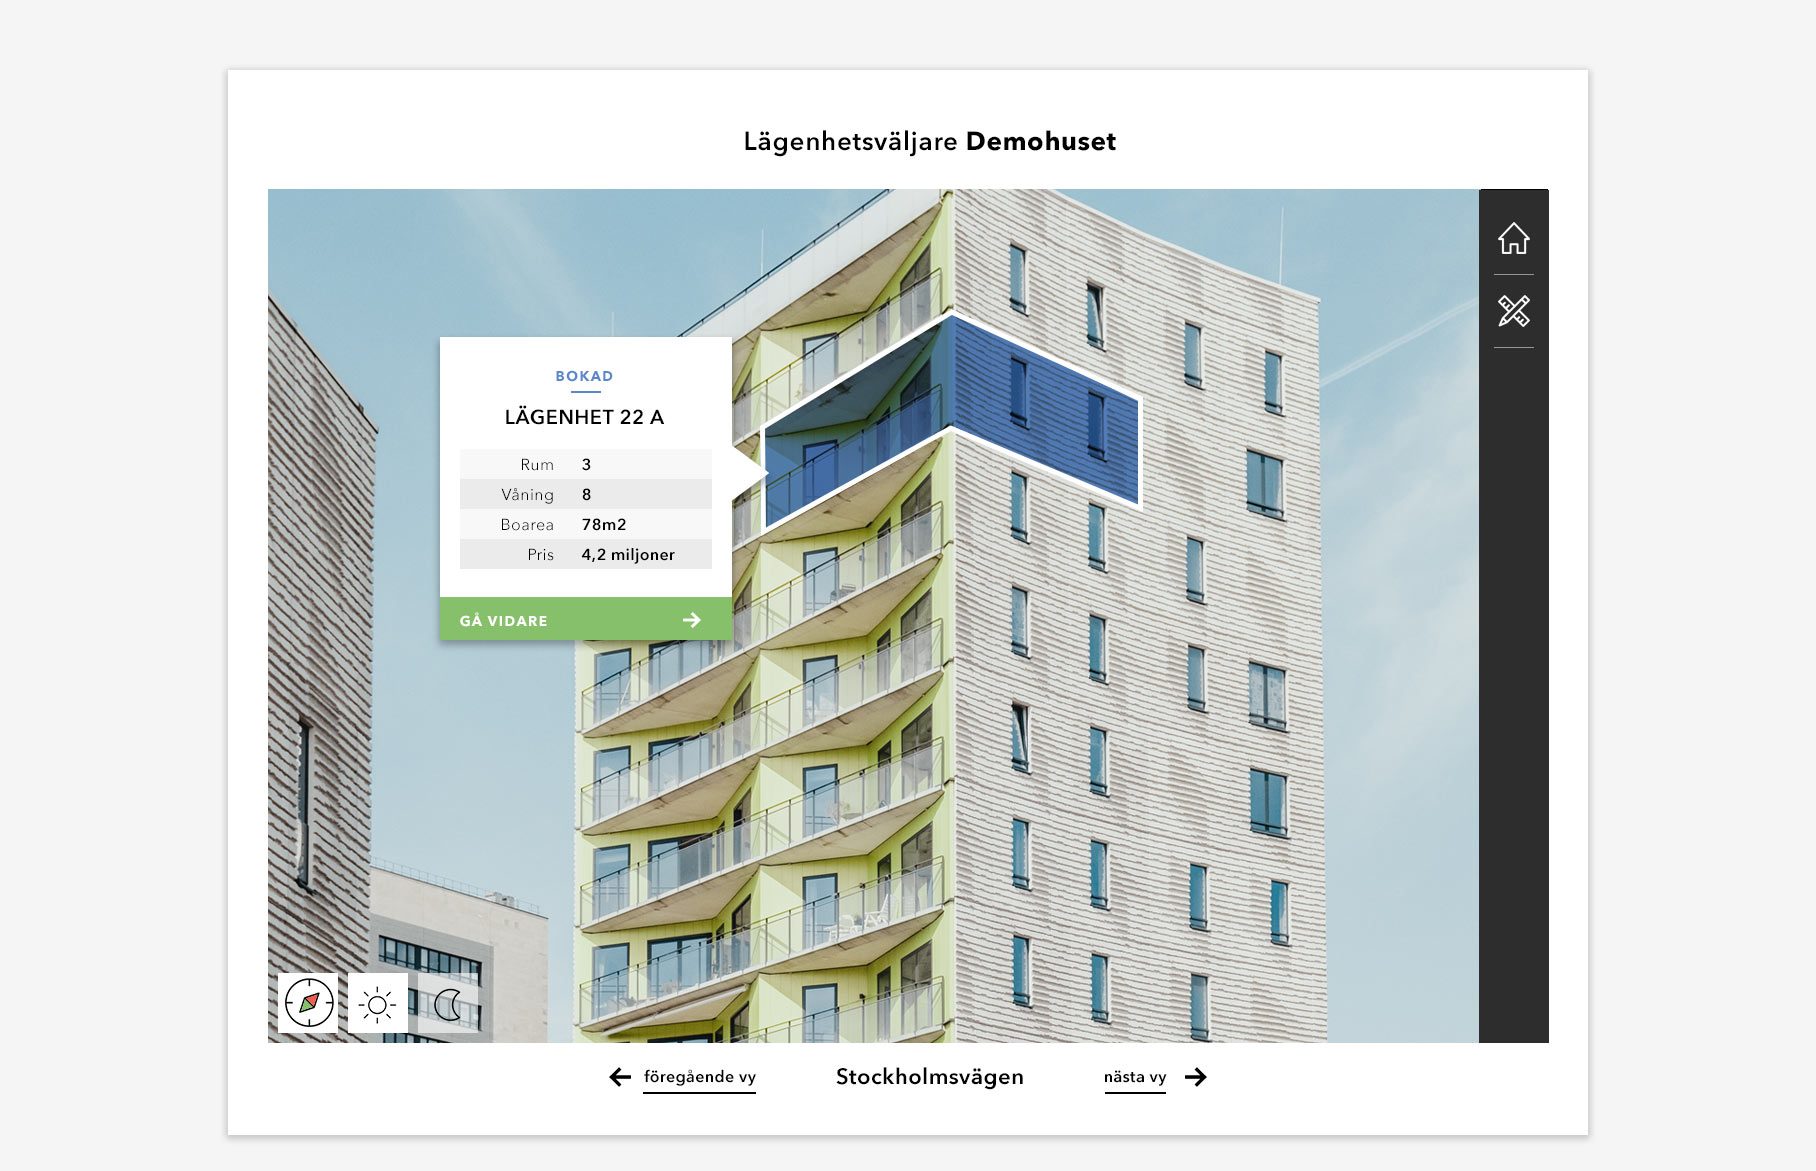
Task: Click the "Stockholmsvägen" view name
Action: click(929, 1077)
